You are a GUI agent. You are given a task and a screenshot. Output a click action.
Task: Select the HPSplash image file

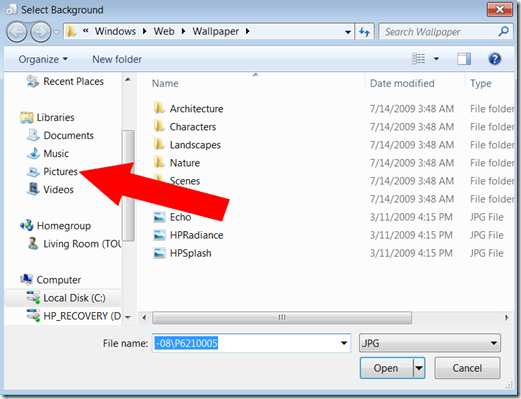[x=190, y=253]
